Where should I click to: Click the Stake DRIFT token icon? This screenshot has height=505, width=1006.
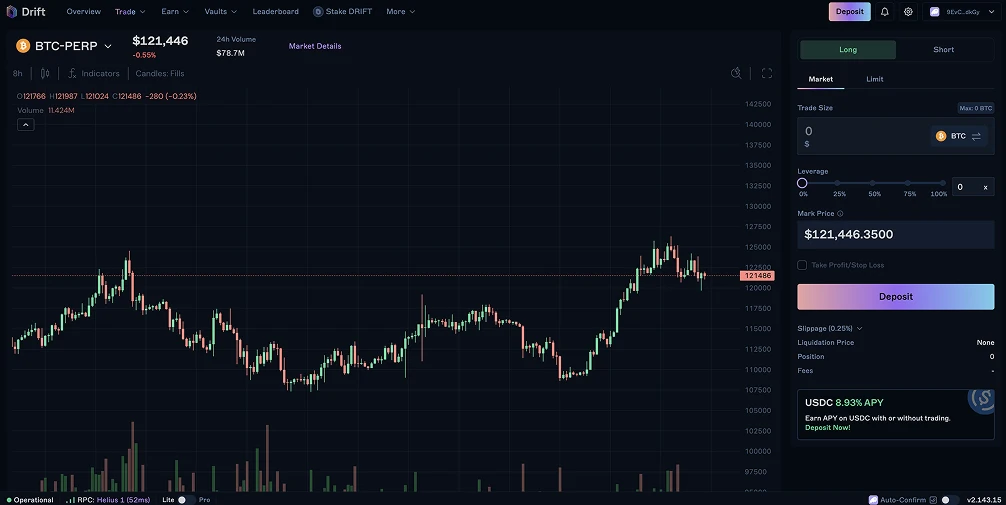[x=318, y=12]
